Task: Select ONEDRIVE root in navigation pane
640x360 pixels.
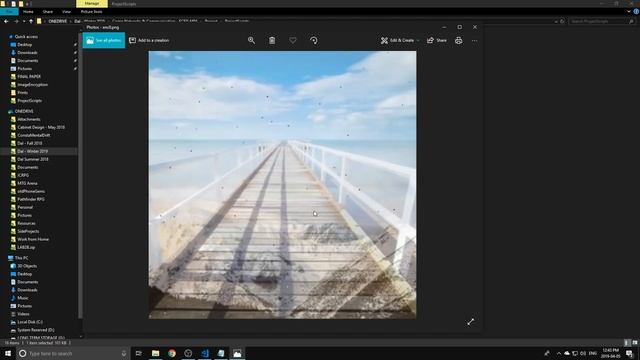Action: coord(24,111)
